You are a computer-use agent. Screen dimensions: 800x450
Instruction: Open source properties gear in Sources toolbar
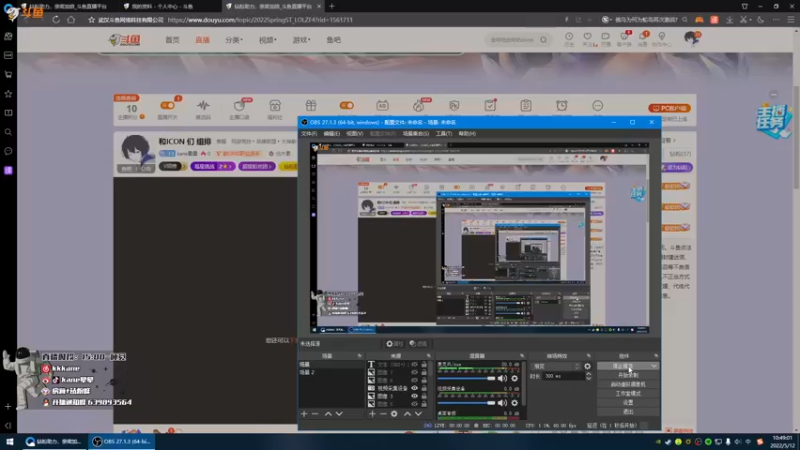click(x=394, y=414)
